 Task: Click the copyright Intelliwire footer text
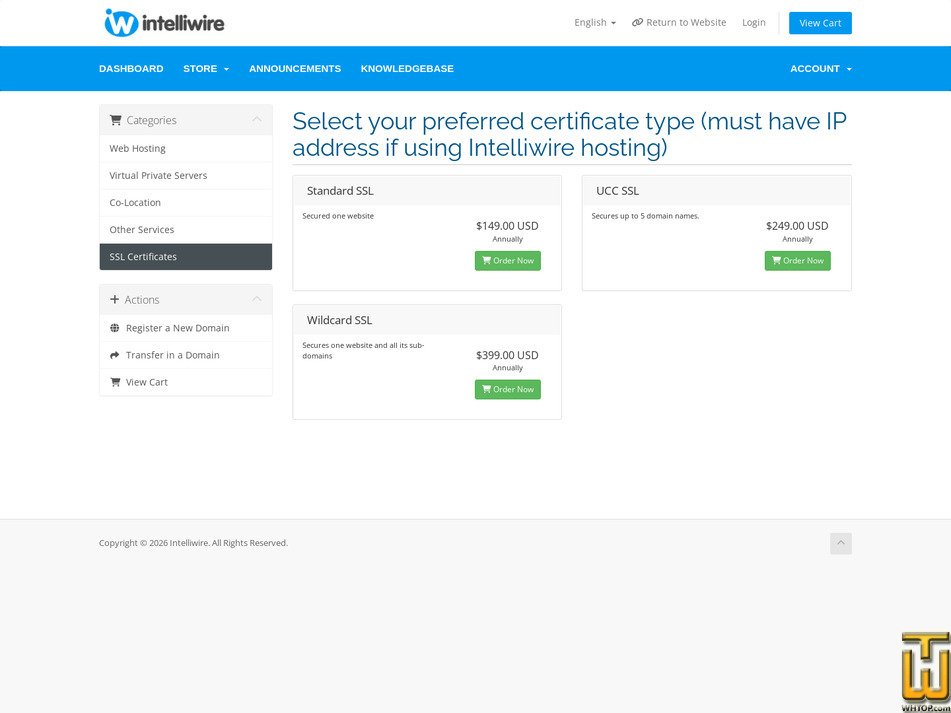pyautogui.click(x=193, y=543)
